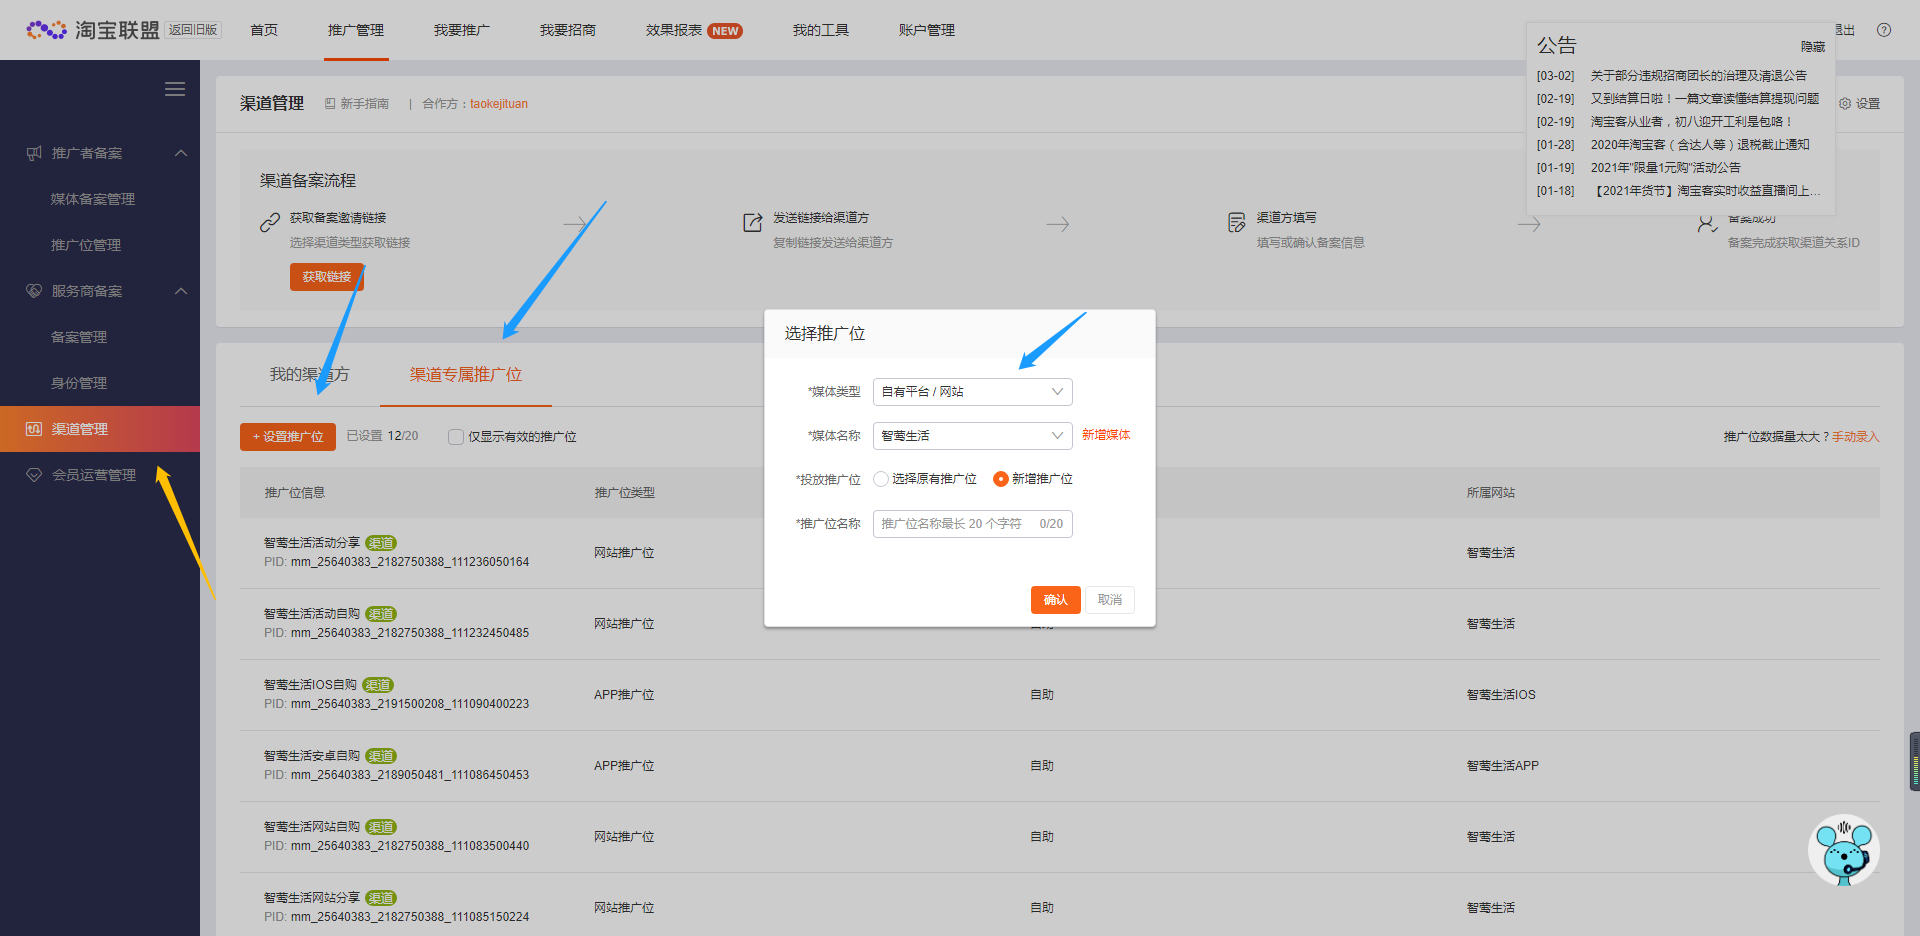Open the 媒体类型 dropdown

click(x=972, y=392)
